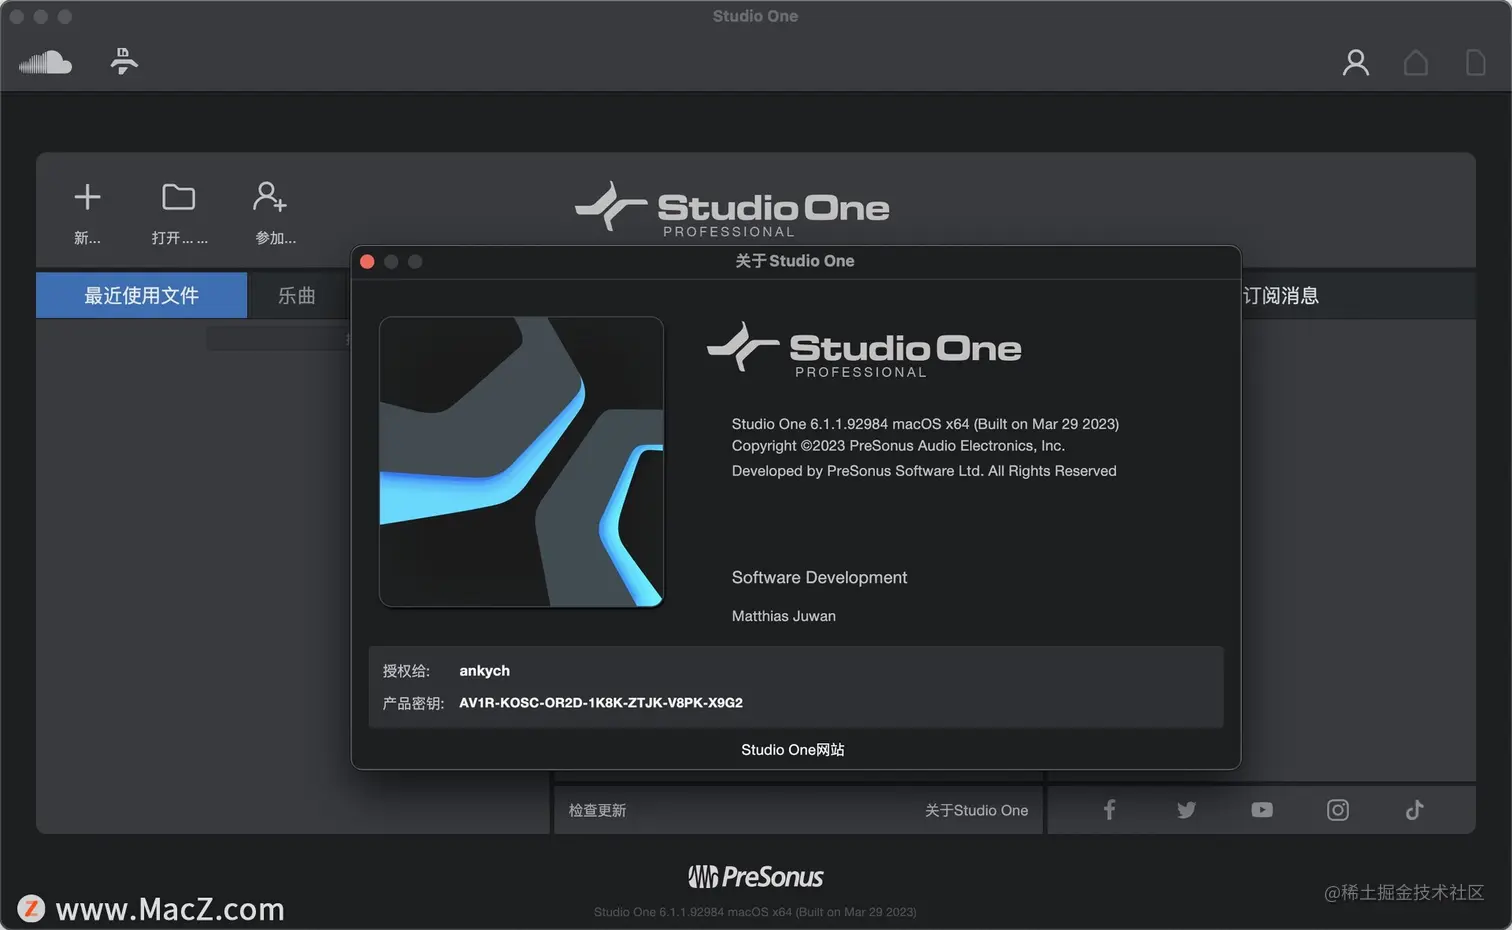Click the name Matthias Juwan
Screen dimensions: 1512x930
tap(783, 616)
